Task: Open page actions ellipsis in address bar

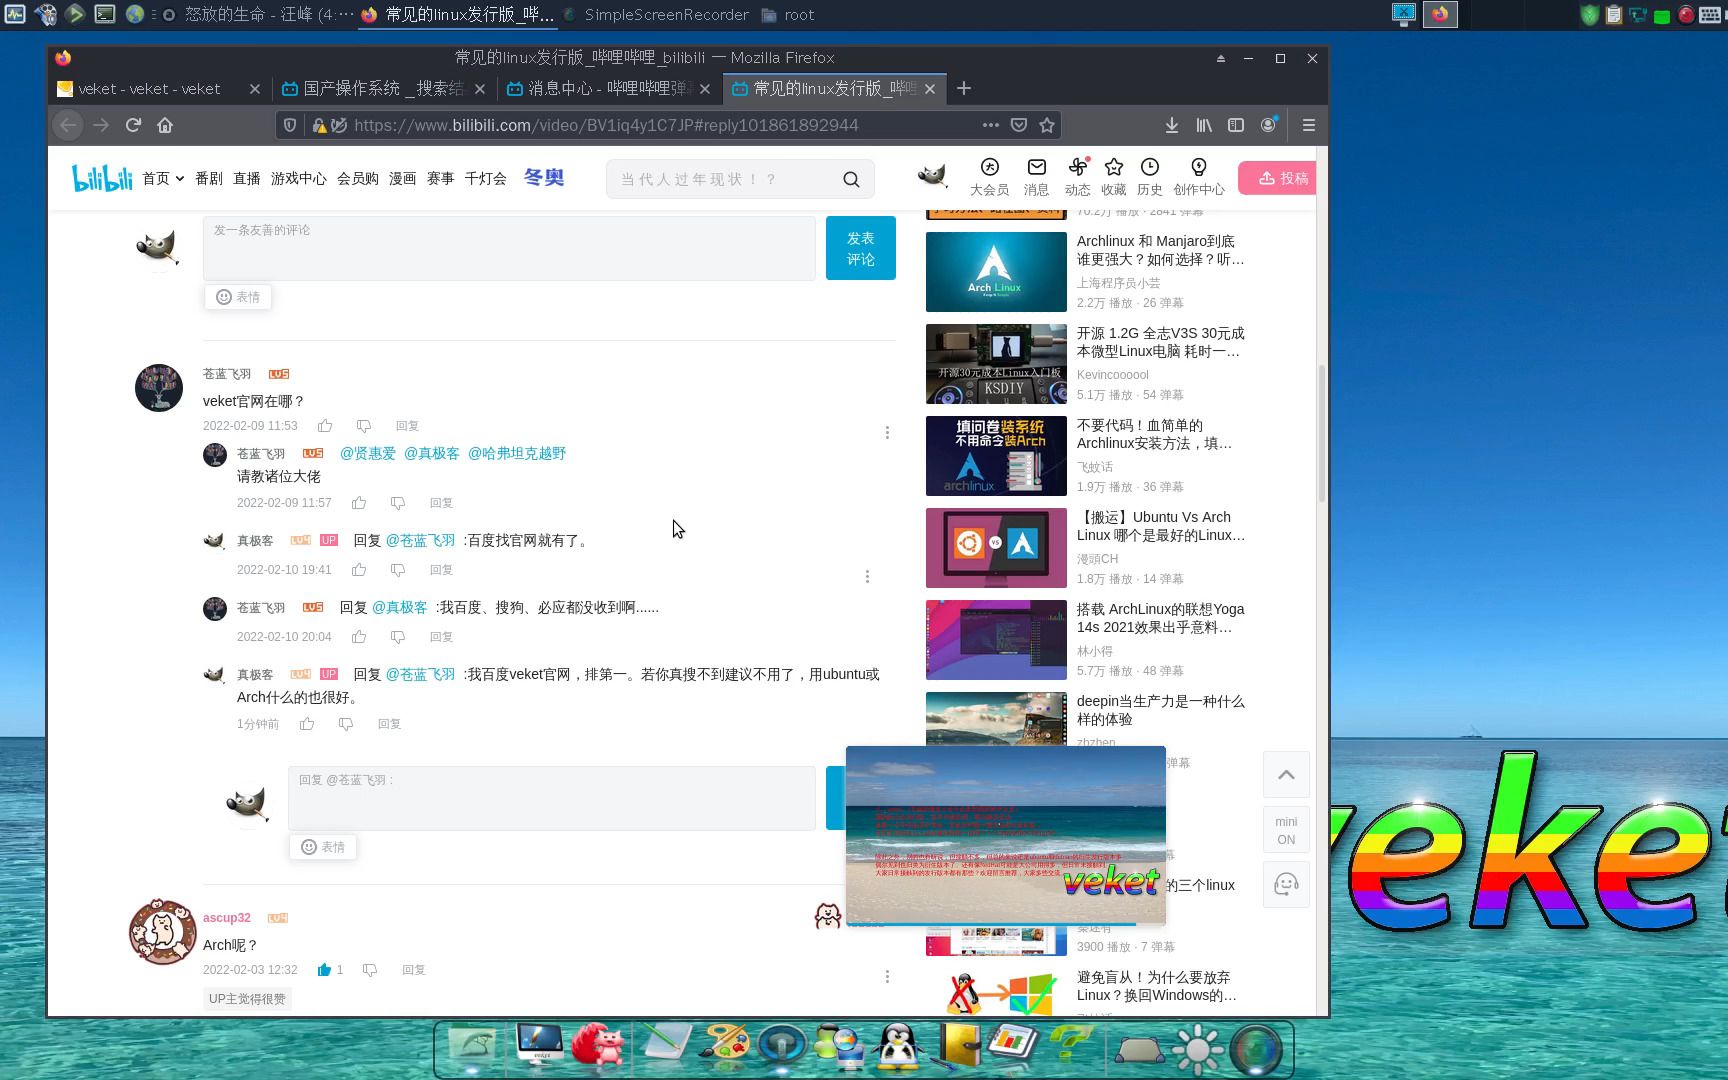Action: click(990, 125)
